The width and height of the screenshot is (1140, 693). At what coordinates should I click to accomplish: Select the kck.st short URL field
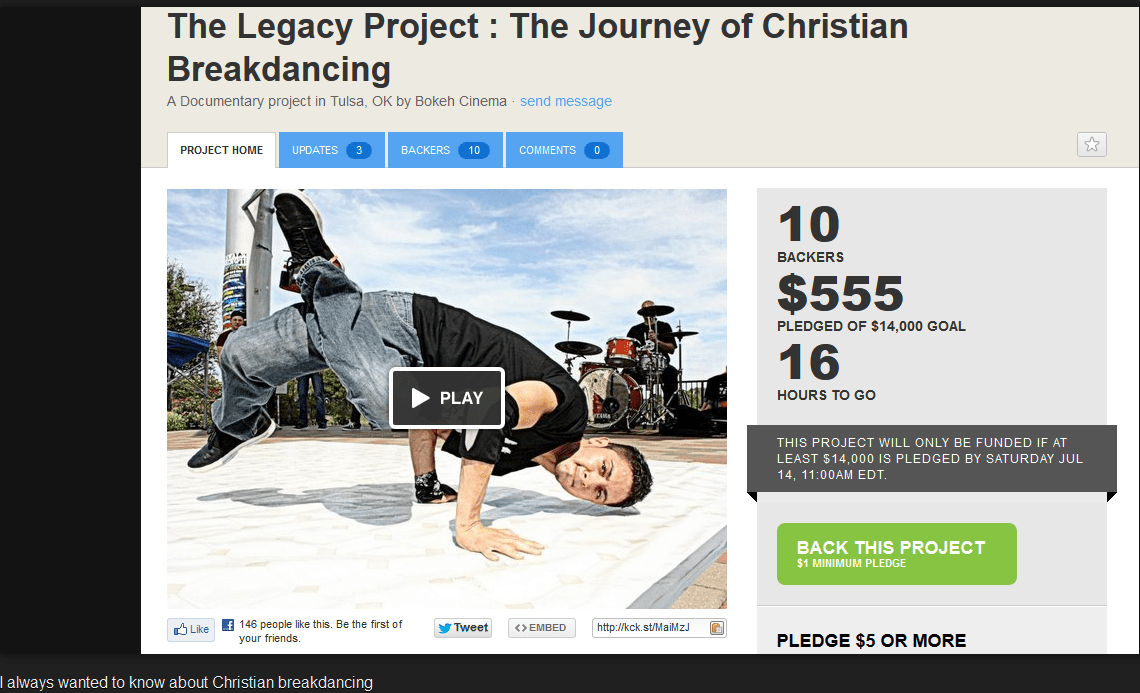(x=651, y=628)
